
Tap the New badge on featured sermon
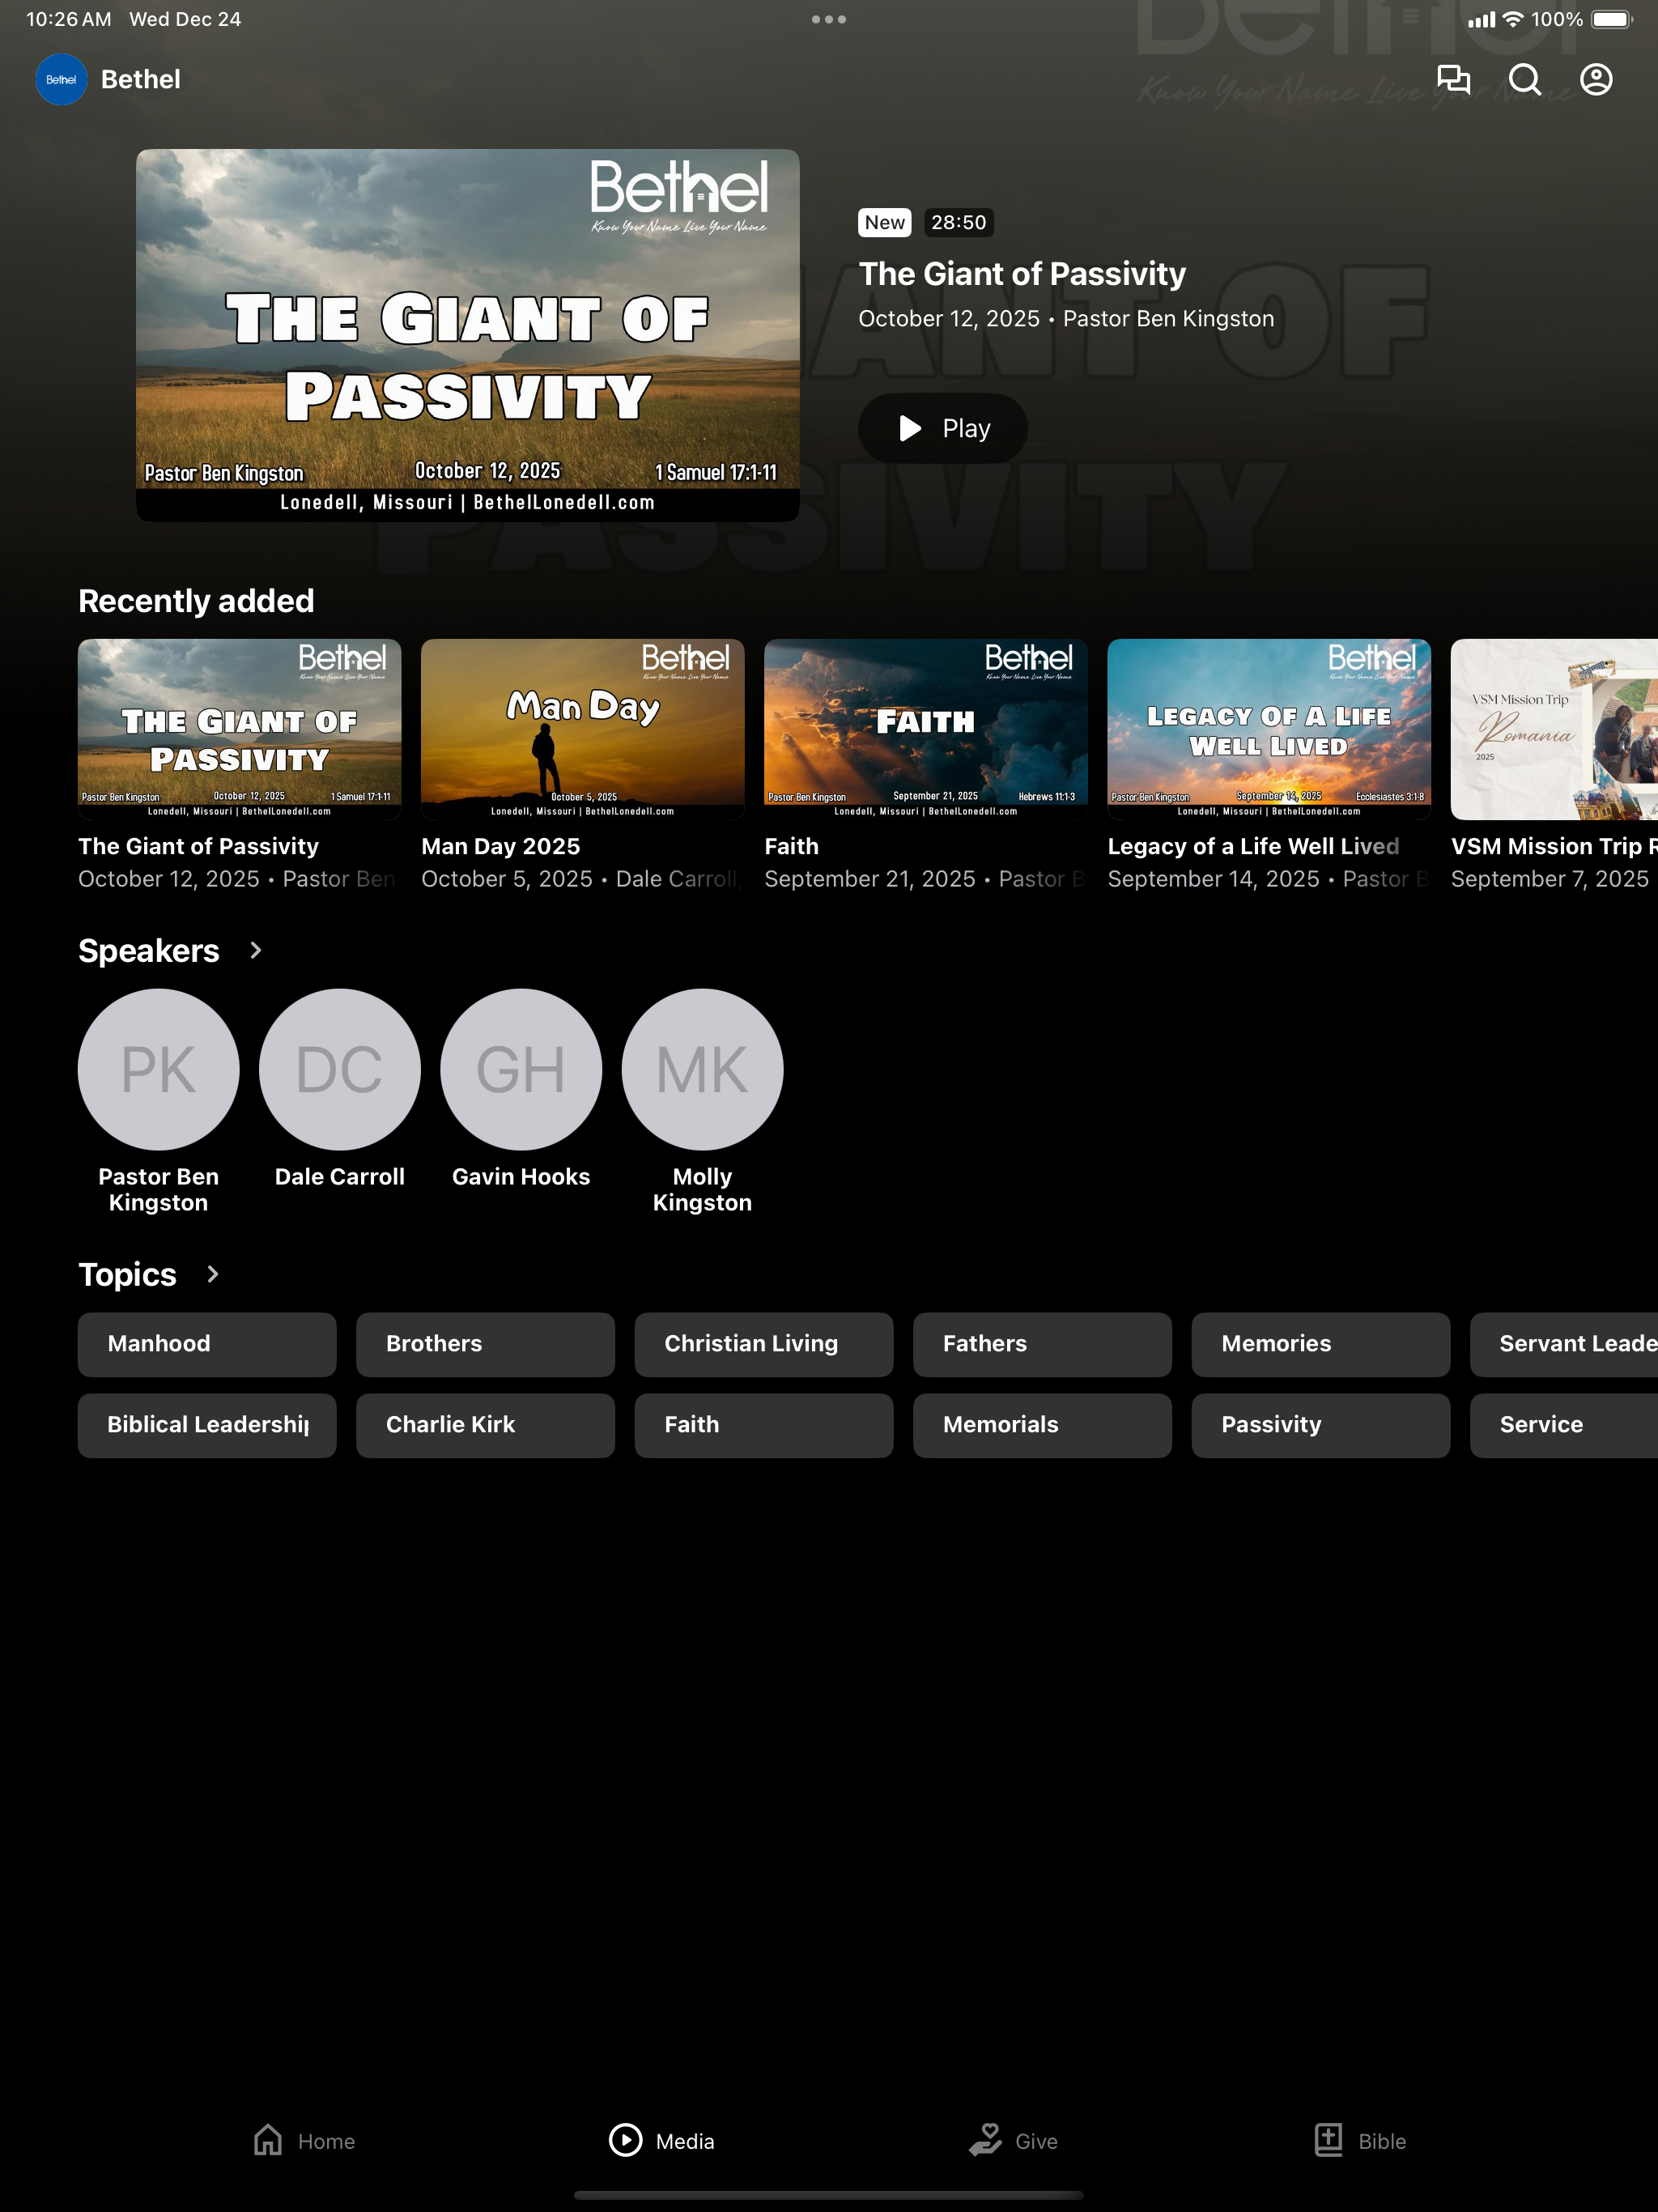pyautogui.click(x=885, y=222)
